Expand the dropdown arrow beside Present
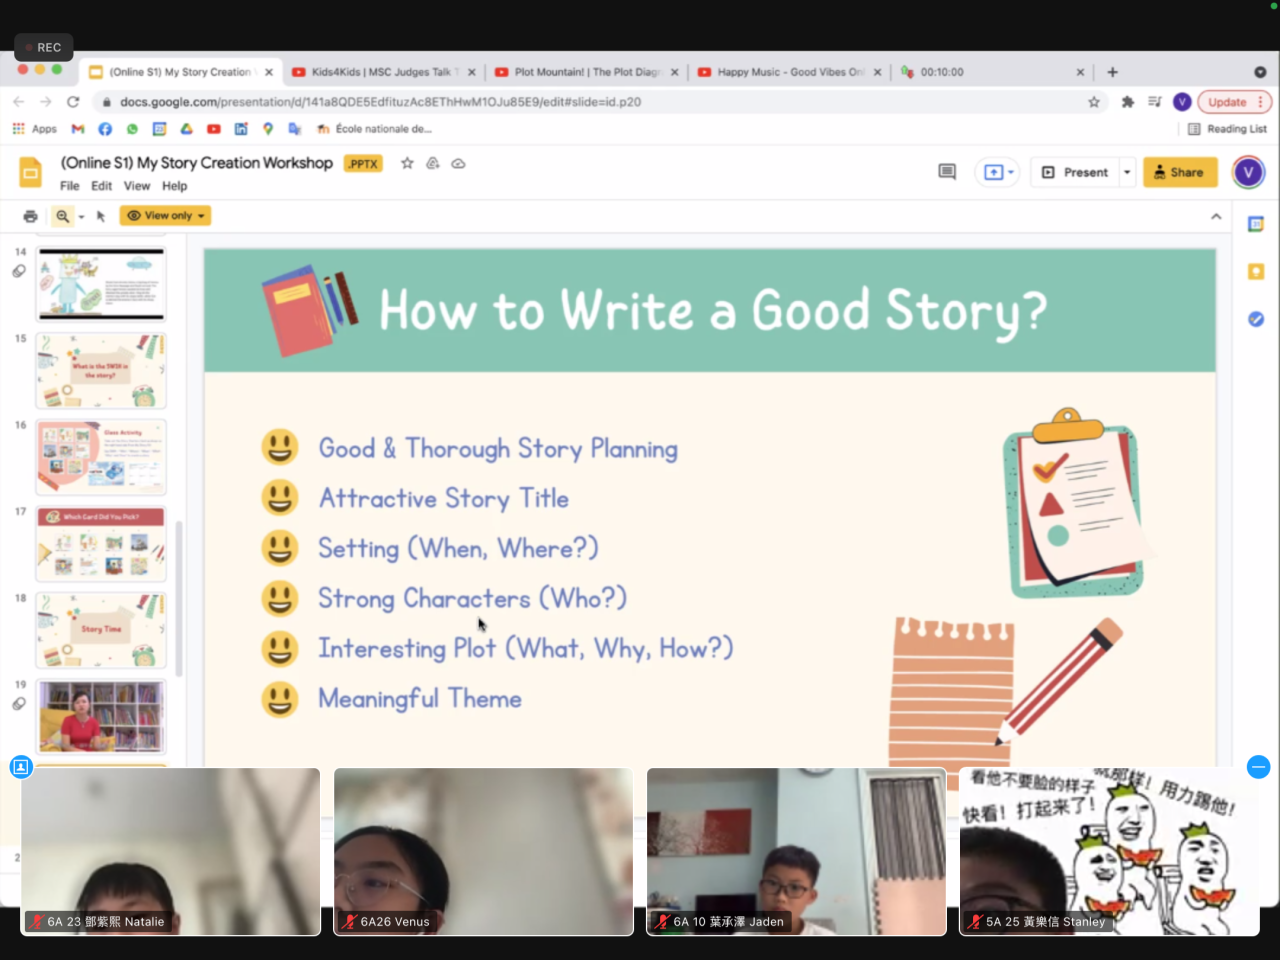1280x960 pixels. [1127, 172]
